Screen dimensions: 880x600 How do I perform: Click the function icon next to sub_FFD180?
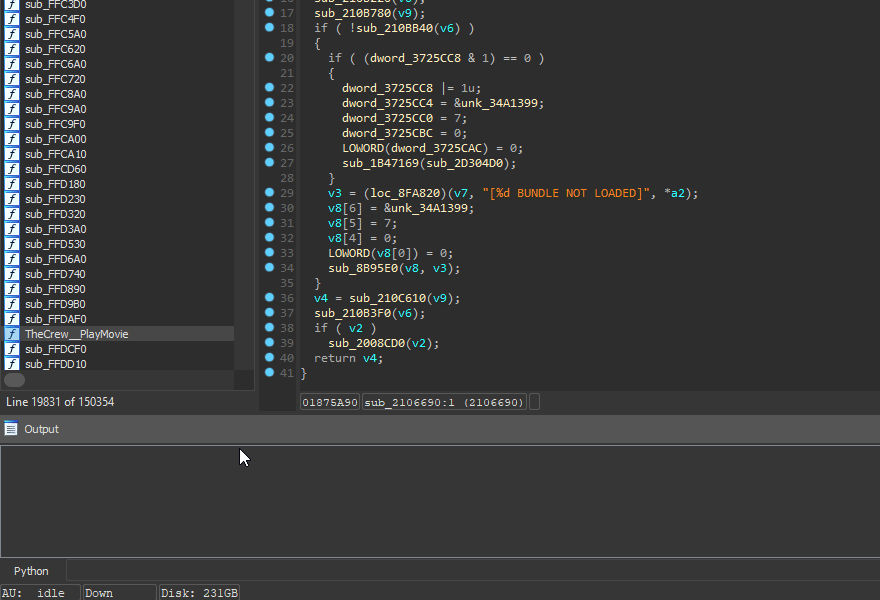12,184
